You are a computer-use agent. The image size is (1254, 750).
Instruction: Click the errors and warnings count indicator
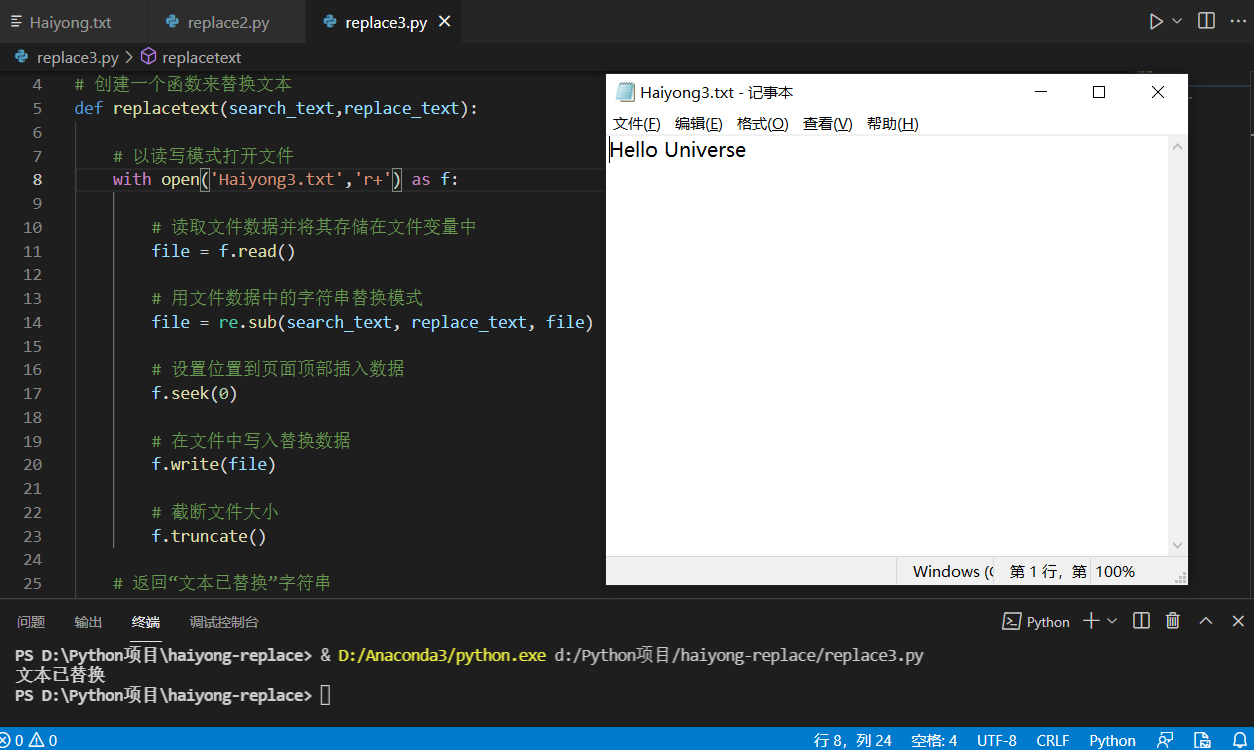point(29,740)
